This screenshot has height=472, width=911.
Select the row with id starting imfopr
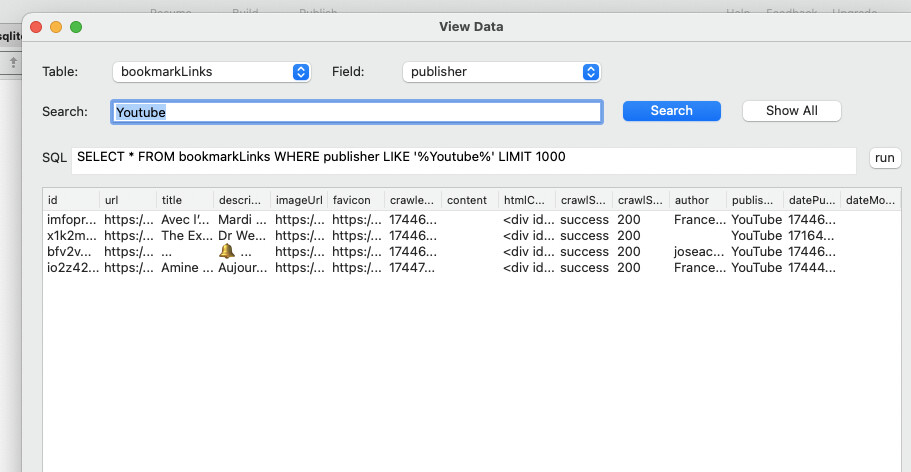(x=71, y=220)
